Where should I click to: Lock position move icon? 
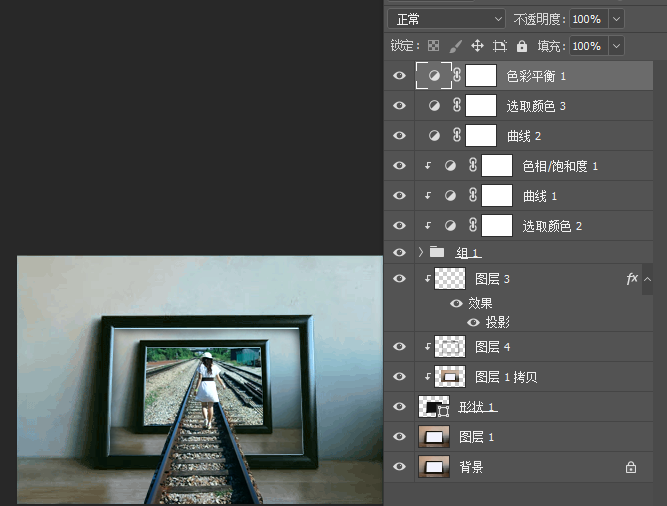[477, 45]
